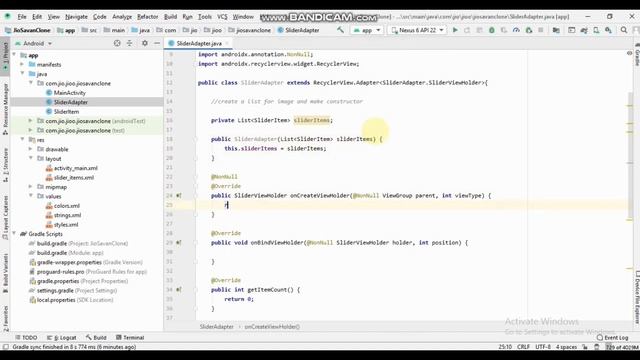The height and width of the screenshot is (360, 640).
Task: Expand the manifests folder
Action: pyautogui.click(x=22, y=64)
